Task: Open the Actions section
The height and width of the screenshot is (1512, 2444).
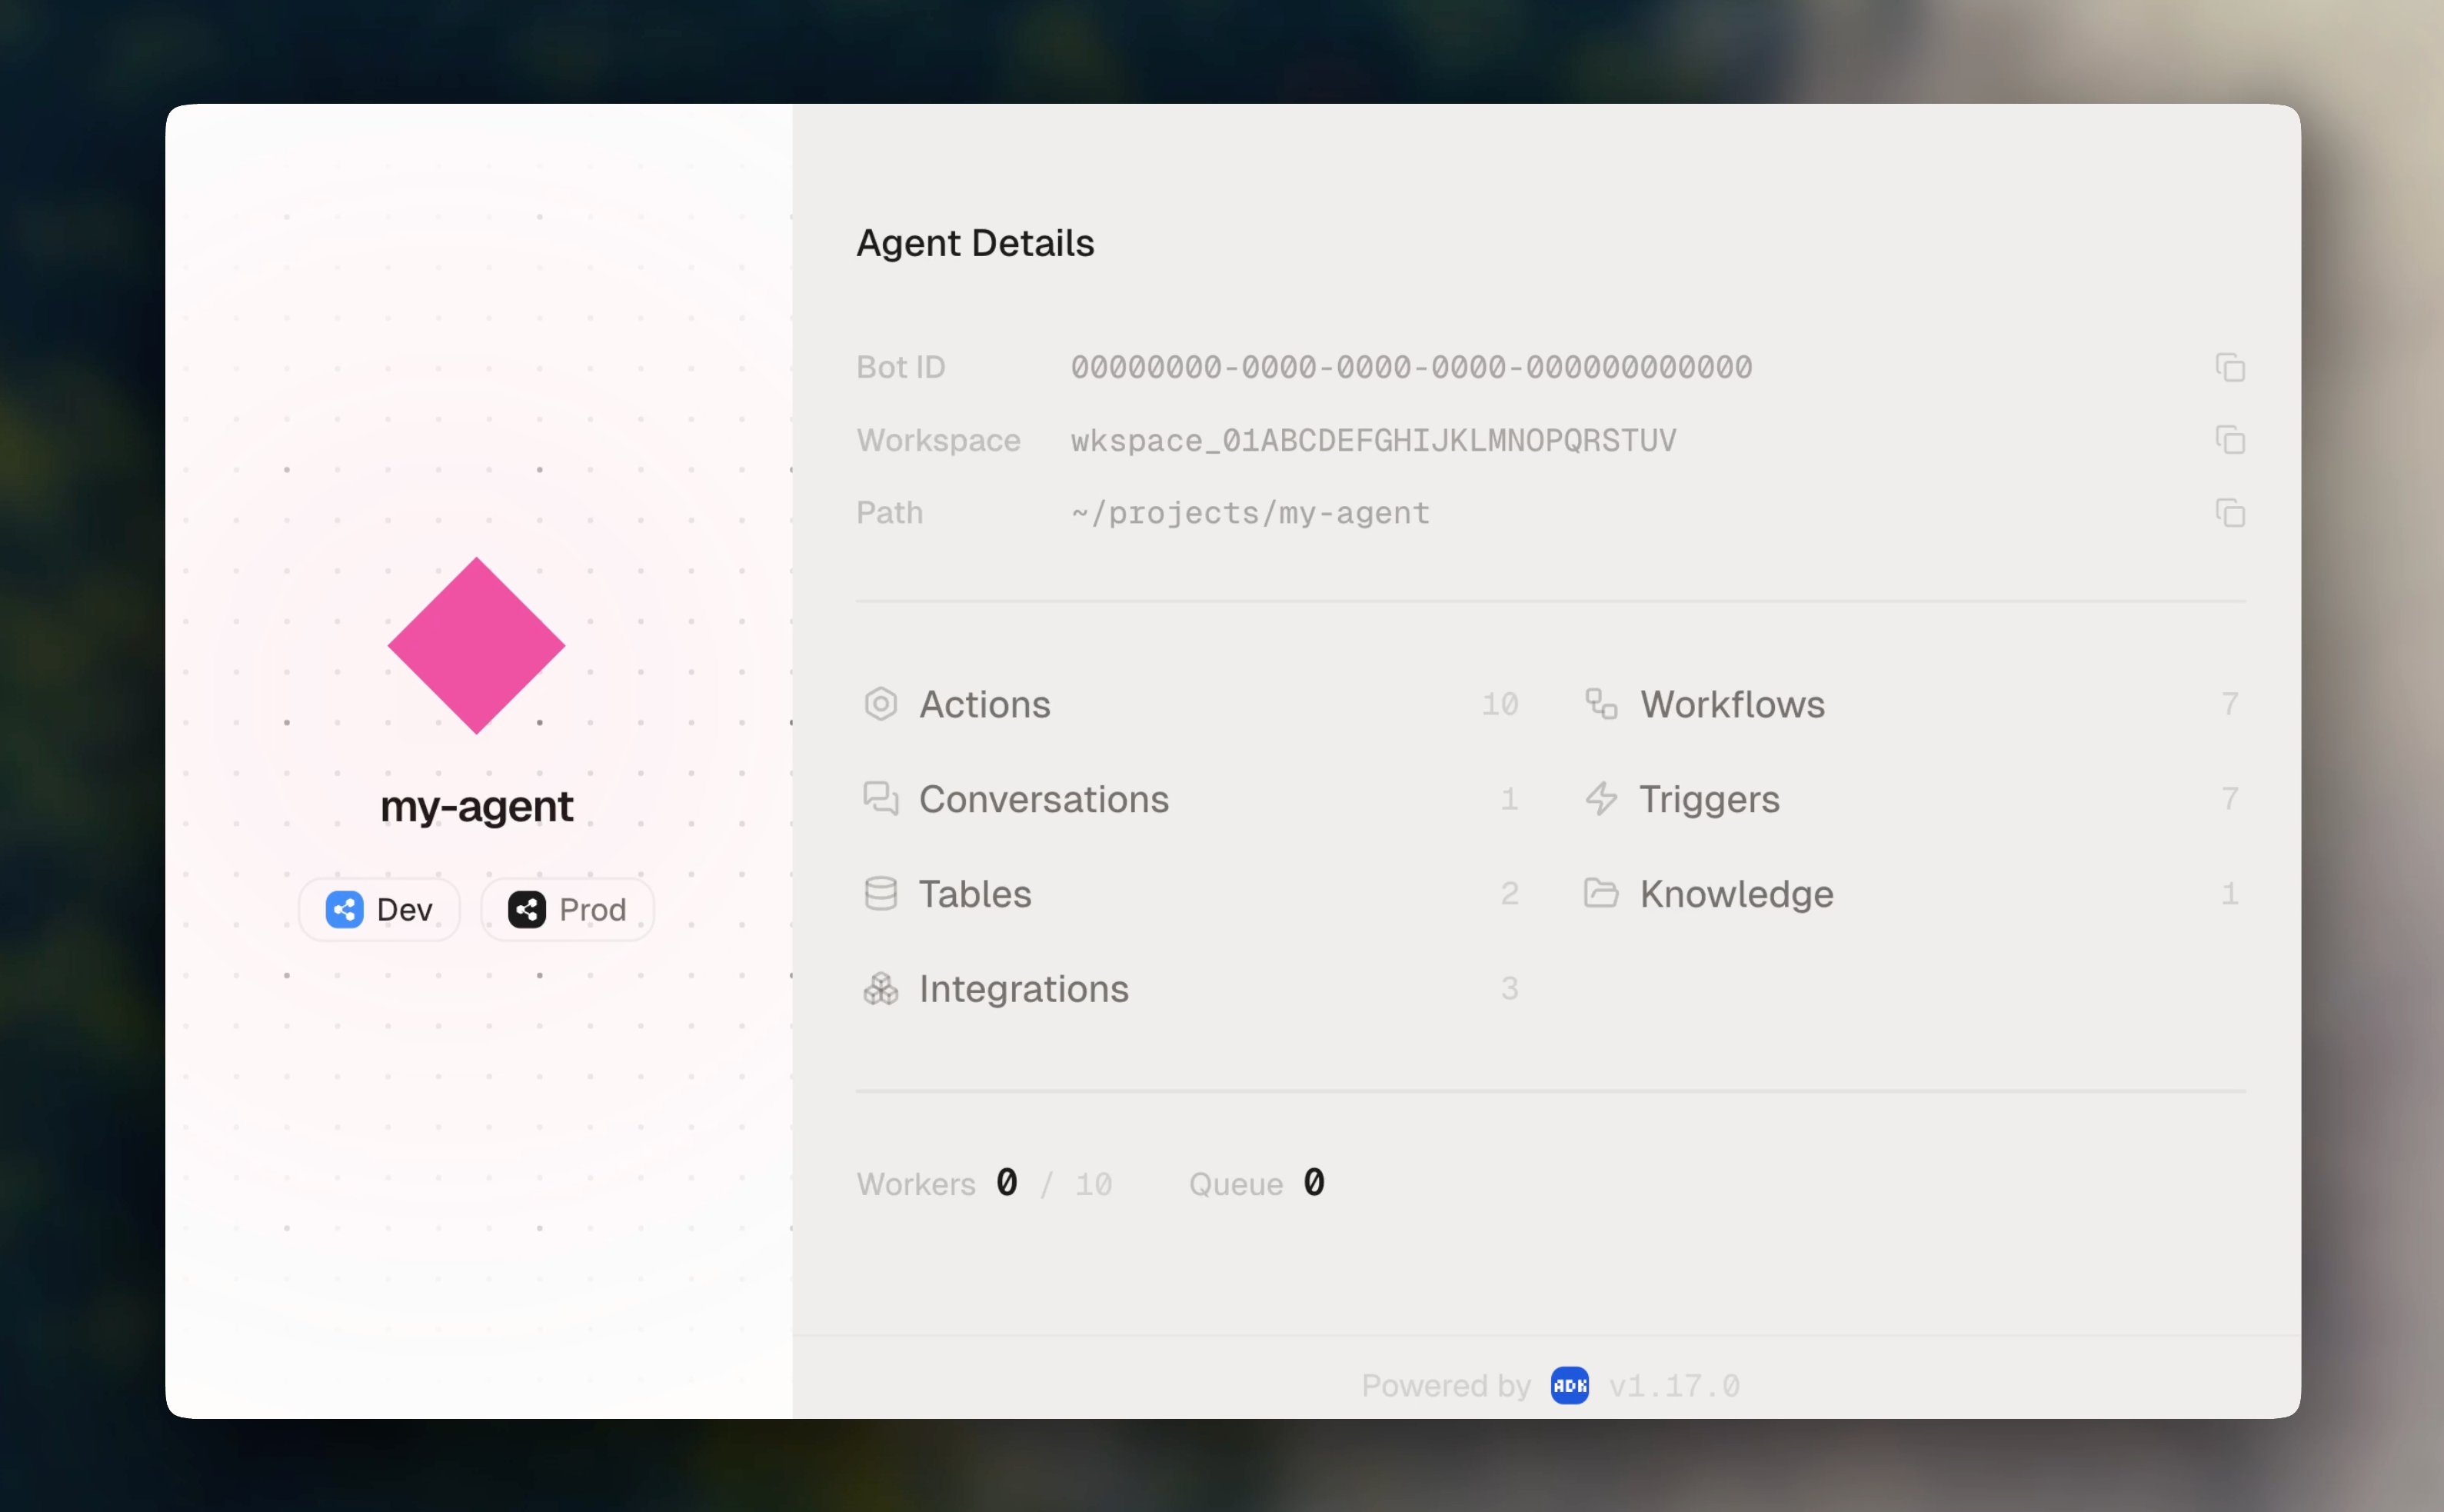Action: click(1190, 704)
